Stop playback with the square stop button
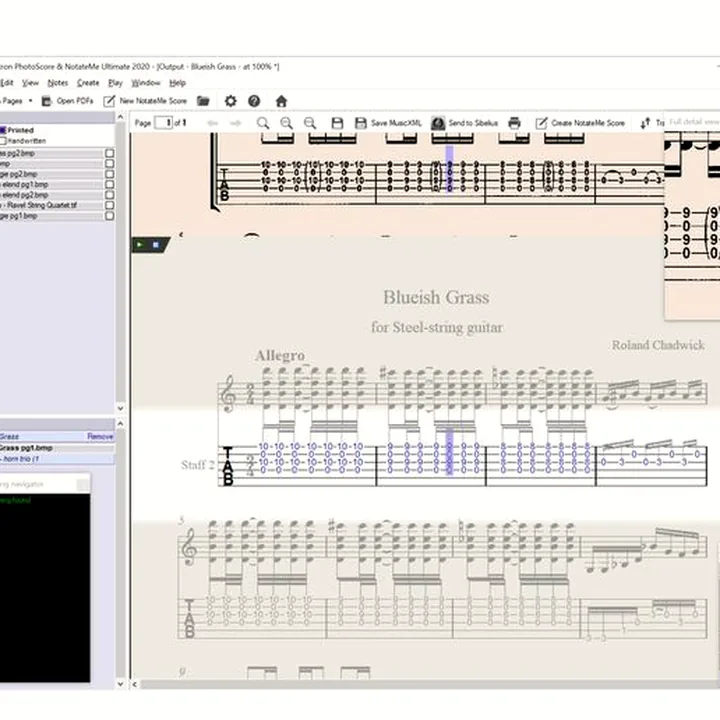The width and height of the screenshot is (720, 720). pyautogui.click(x=156, y=245)
